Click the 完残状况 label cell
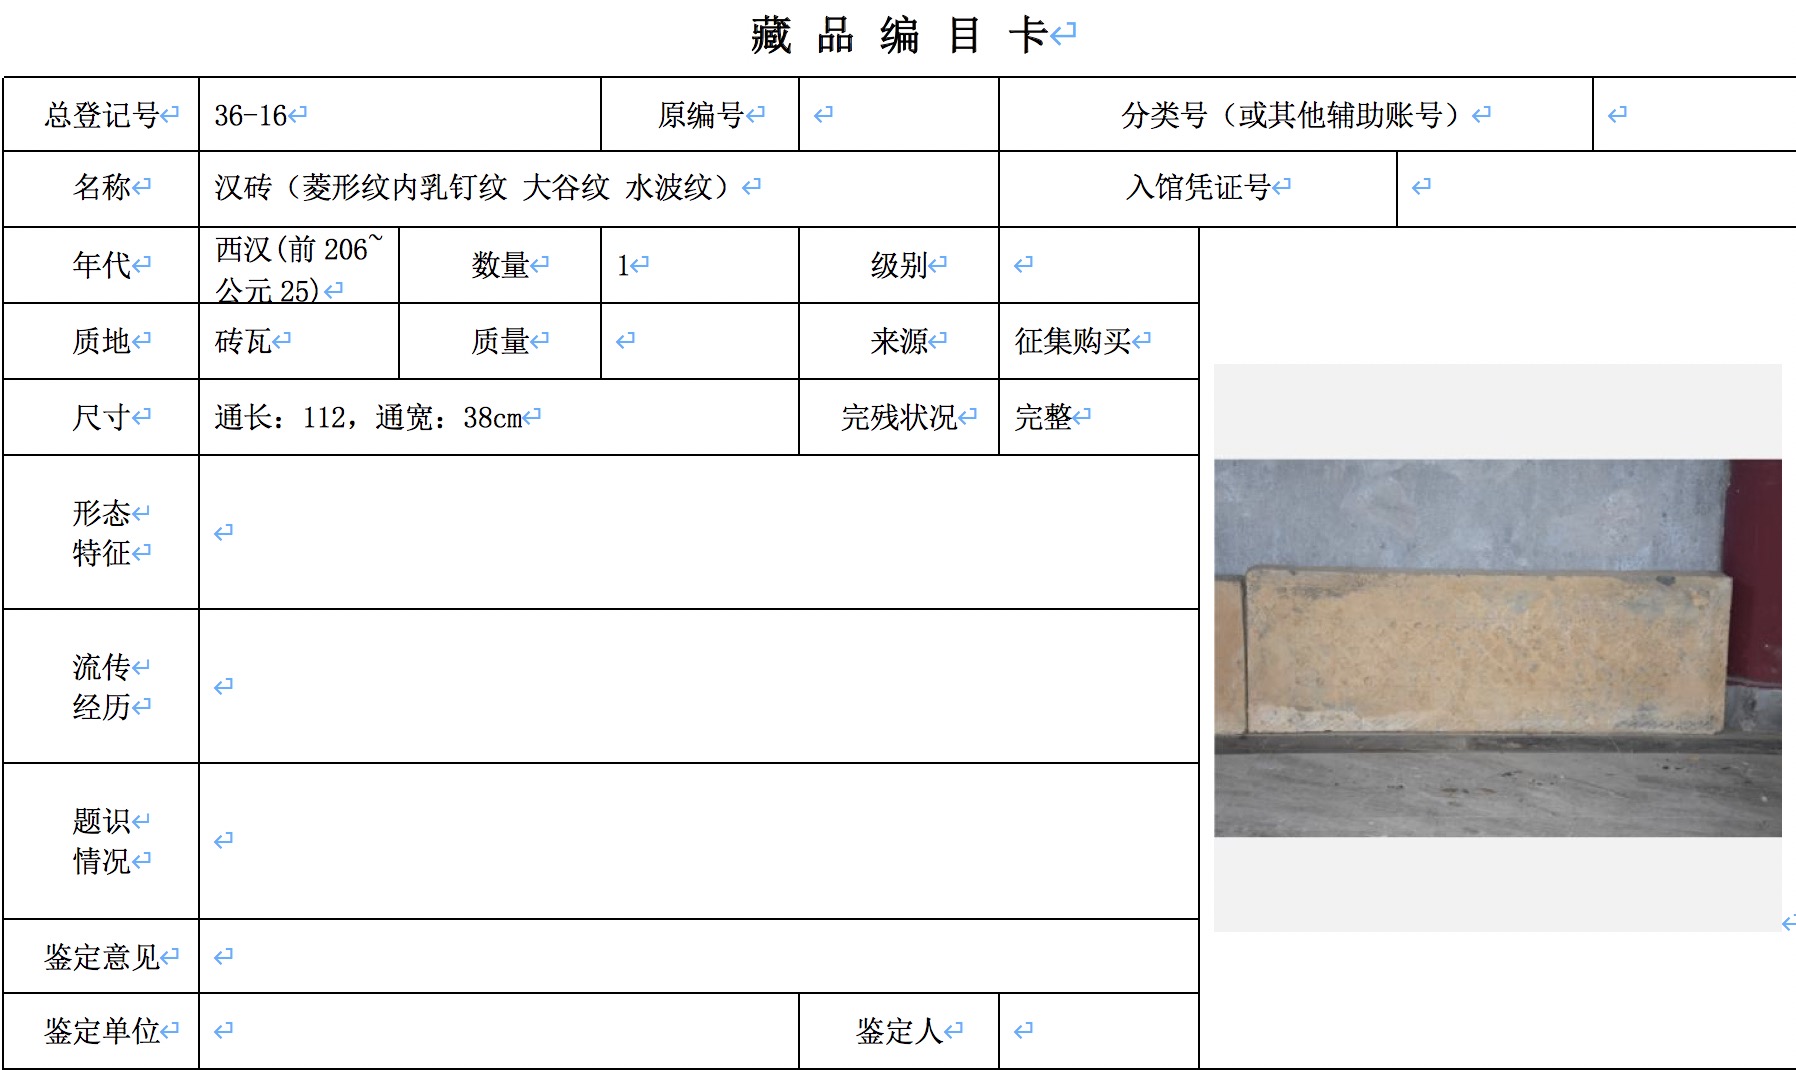The width and height of the screenshot is (1796, 1070). tap(899, 417)
